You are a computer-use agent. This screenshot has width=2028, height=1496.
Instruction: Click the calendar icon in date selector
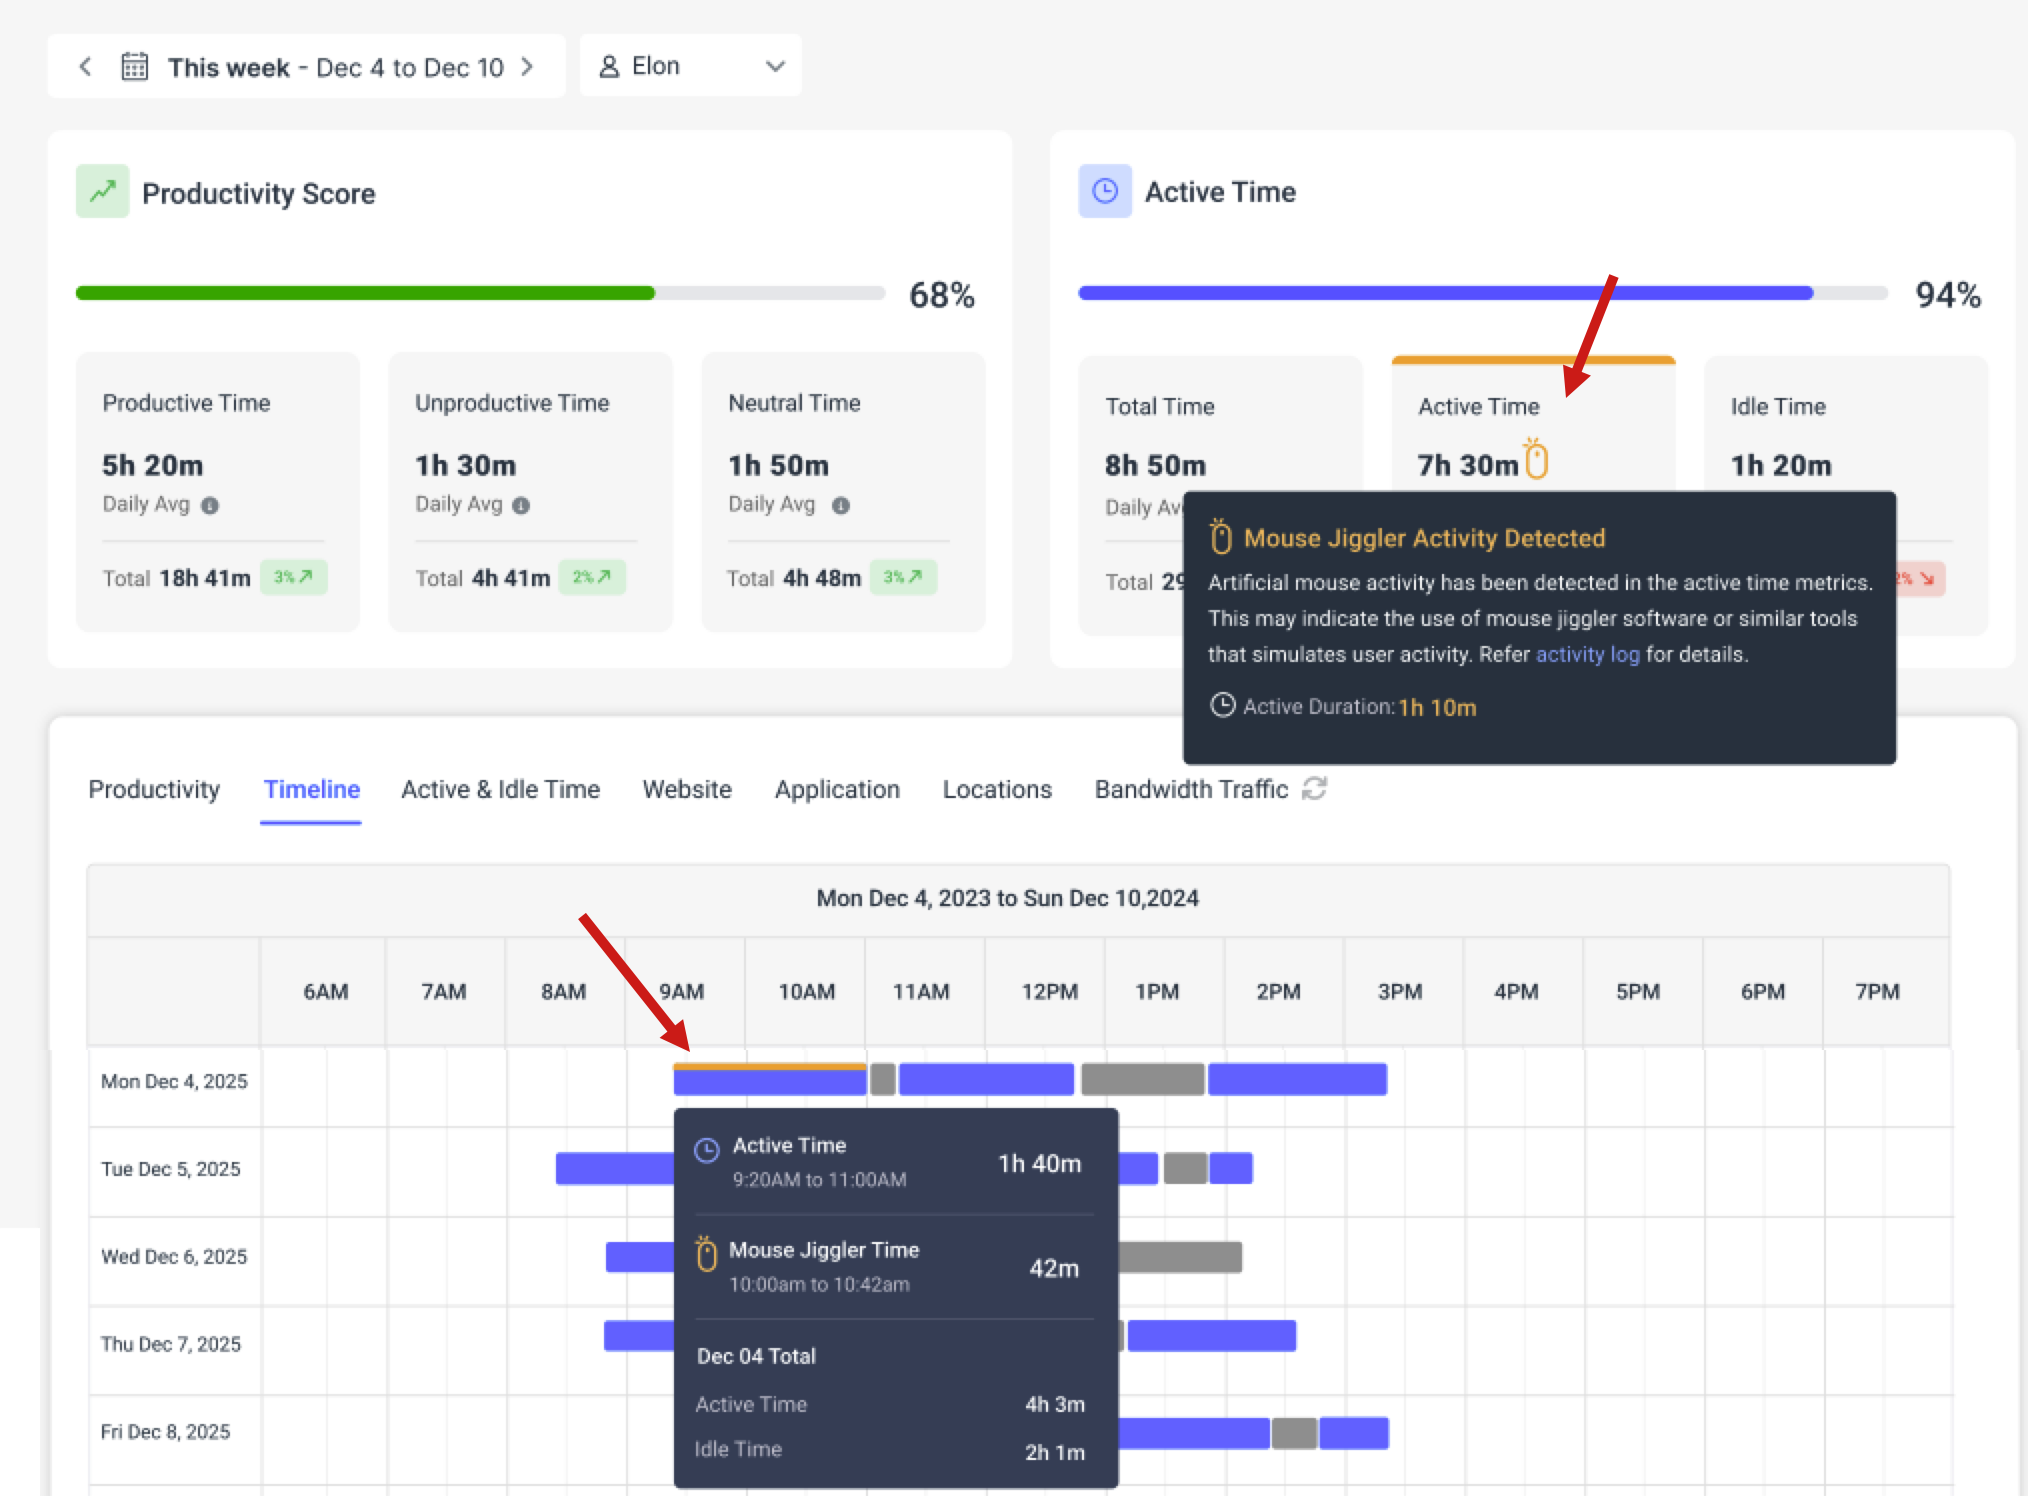pyautogui.click(x=134, y=67)
